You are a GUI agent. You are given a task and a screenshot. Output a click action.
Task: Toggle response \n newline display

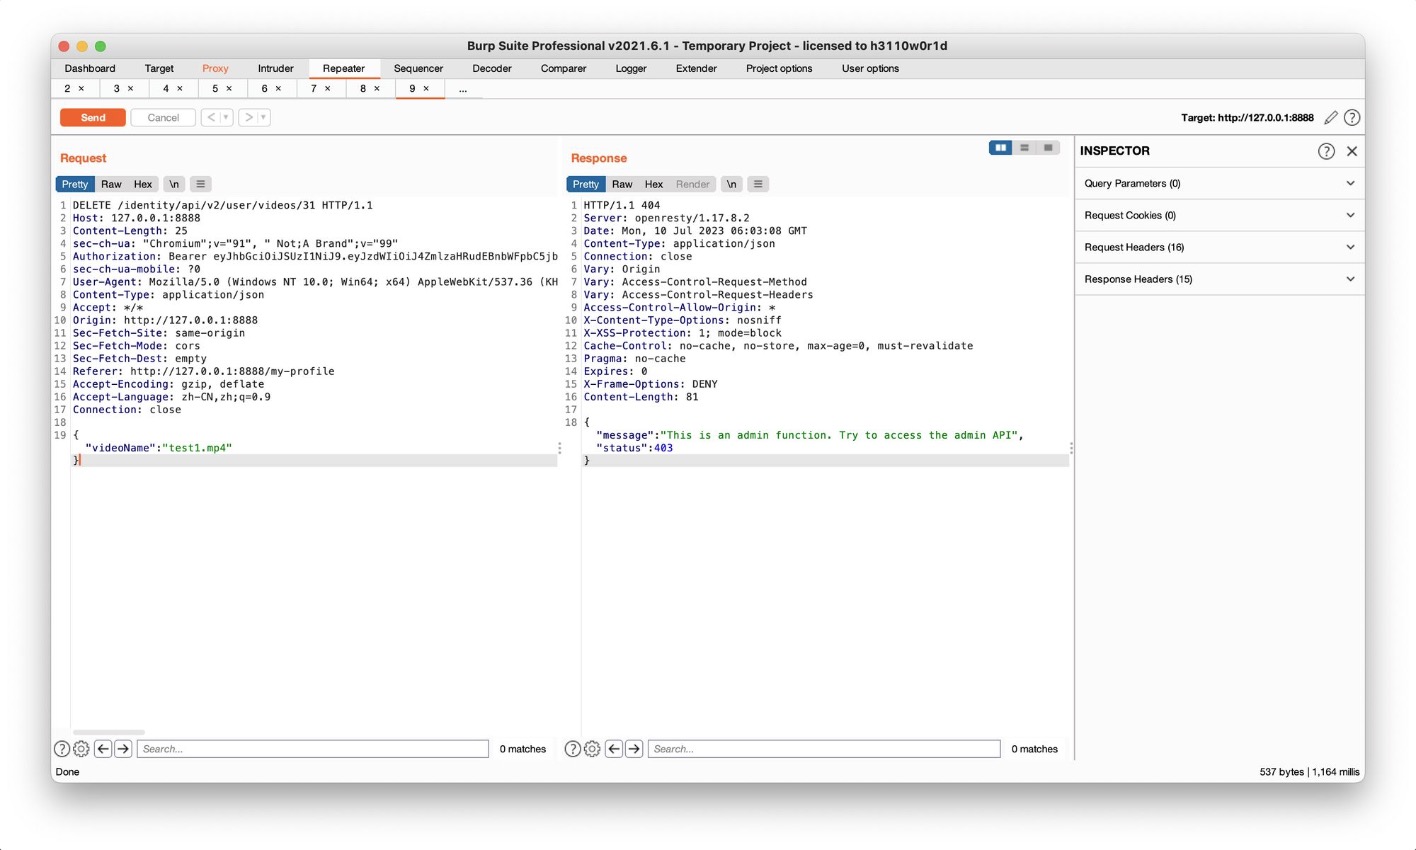pyautogui.click(x=731, y=184)
